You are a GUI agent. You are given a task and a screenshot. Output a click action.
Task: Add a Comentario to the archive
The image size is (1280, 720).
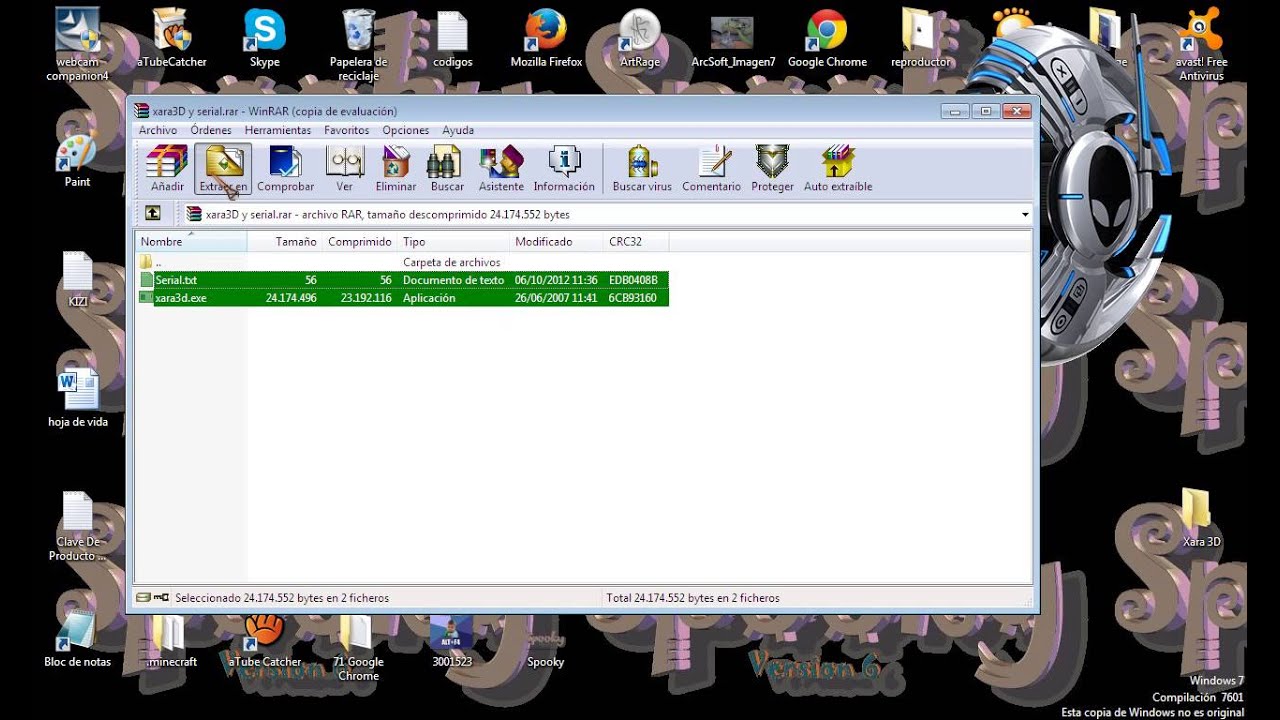click(x=712, y=169)
